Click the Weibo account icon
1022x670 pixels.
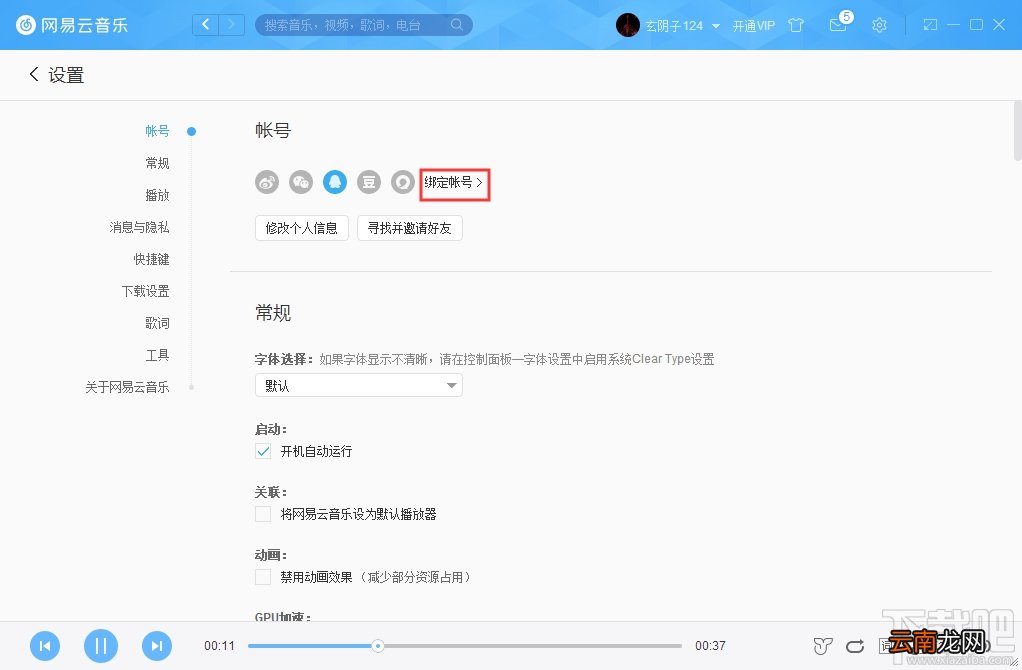[x=267, y=182]
